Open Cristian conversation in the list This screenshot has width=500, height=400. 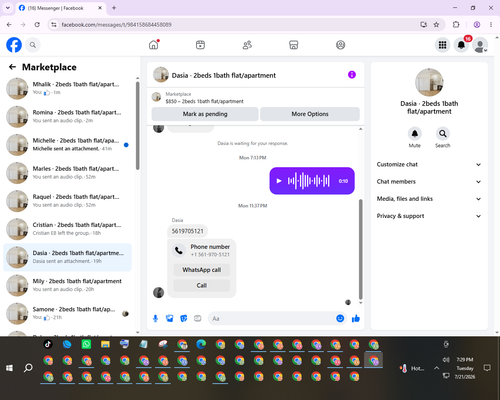pyautogui.click(x=67, y=229)
